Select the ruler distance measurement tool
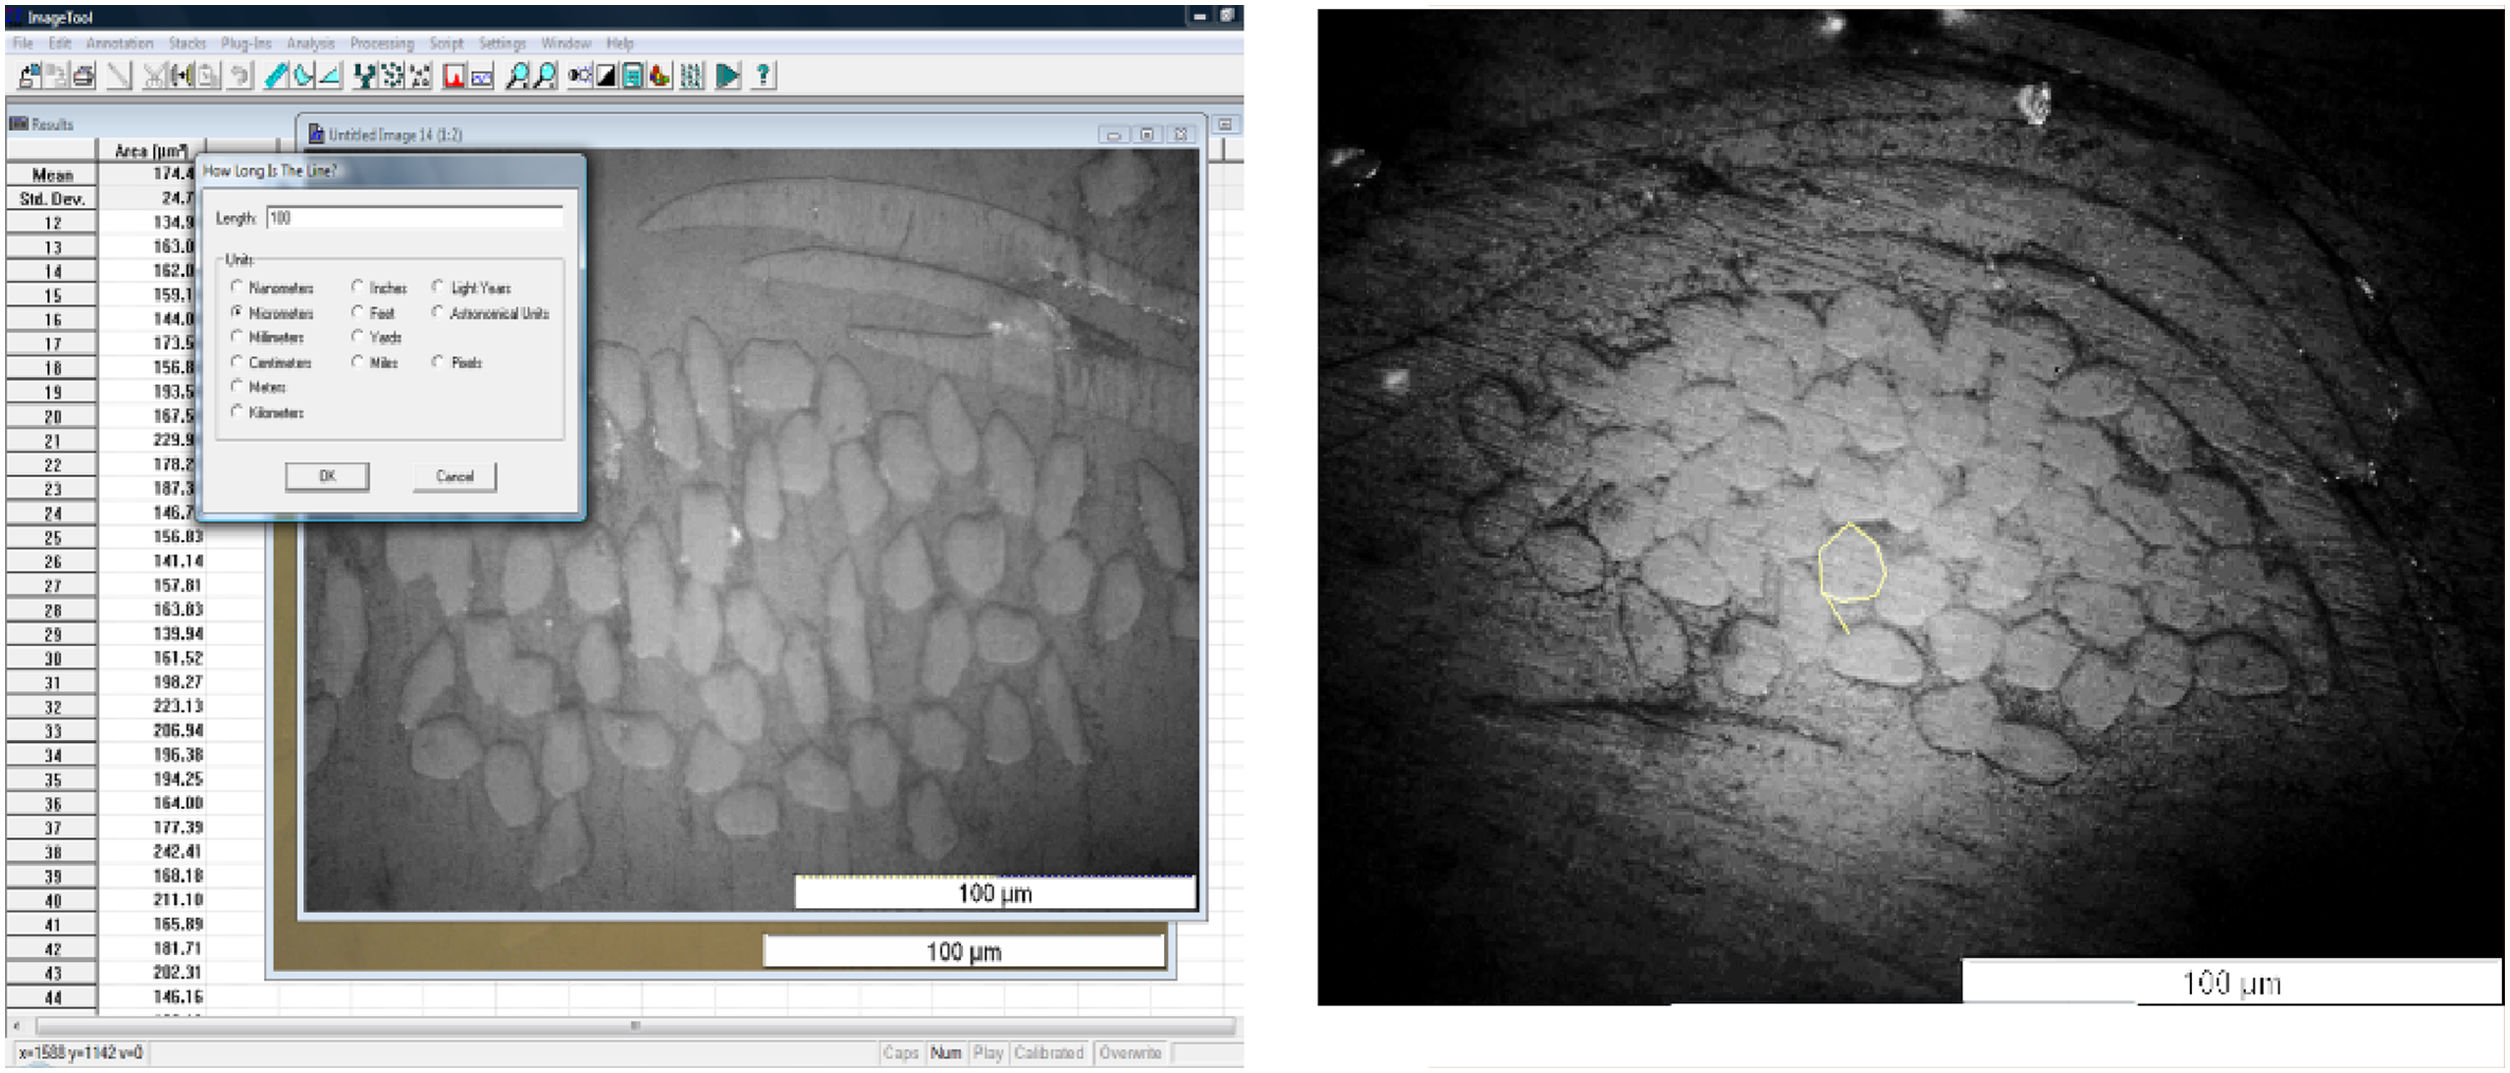Viewport: 2510px width, 1073px height. coord(276,76)
